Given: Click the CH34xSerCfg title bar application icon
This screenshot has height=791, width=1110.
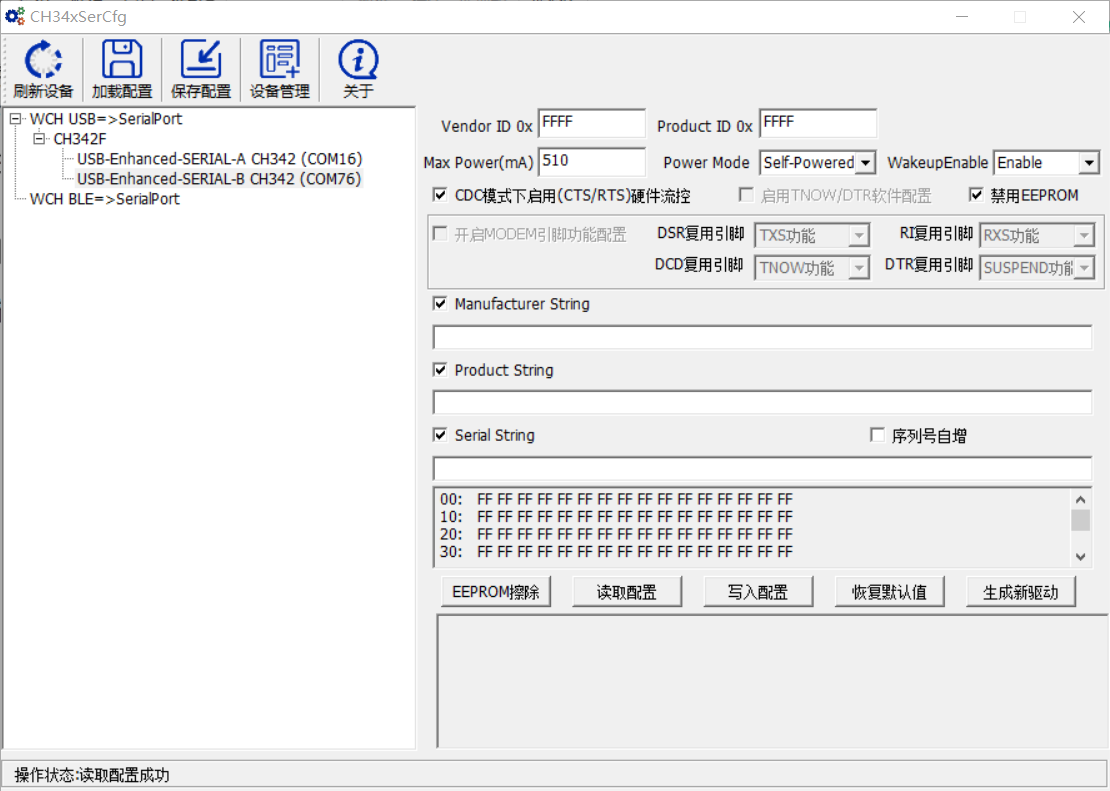Looking at the screenshot, I should 14,16.
